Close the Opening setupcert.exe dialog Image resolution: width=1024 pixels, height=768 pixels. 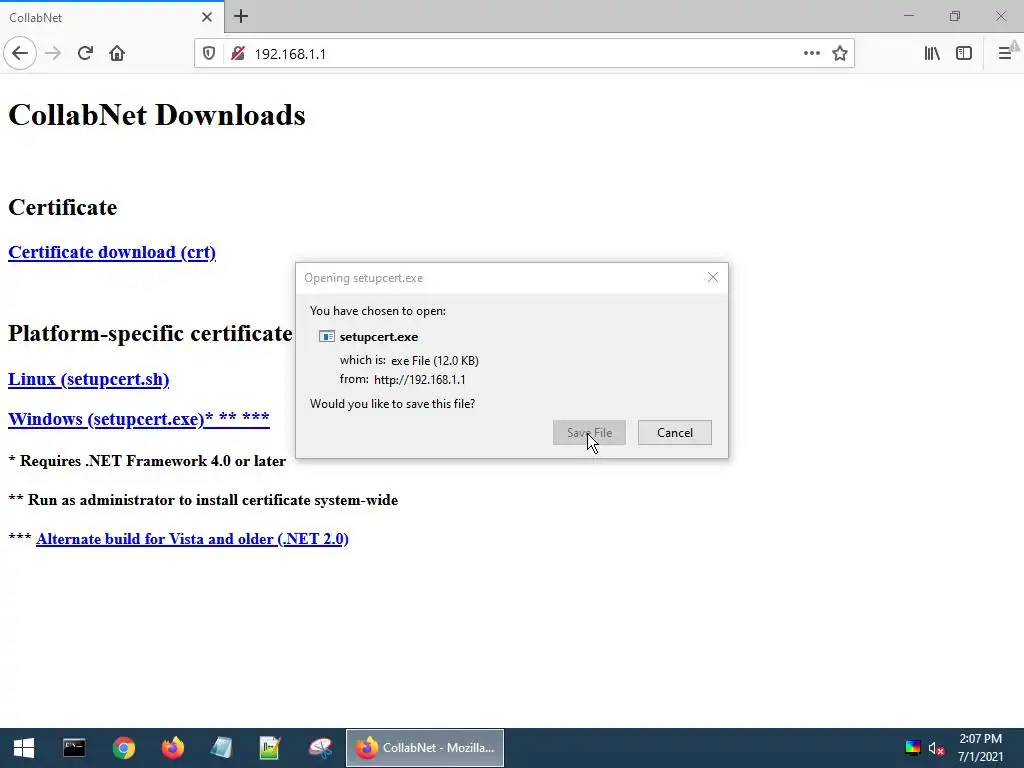[x=712, y=278]
